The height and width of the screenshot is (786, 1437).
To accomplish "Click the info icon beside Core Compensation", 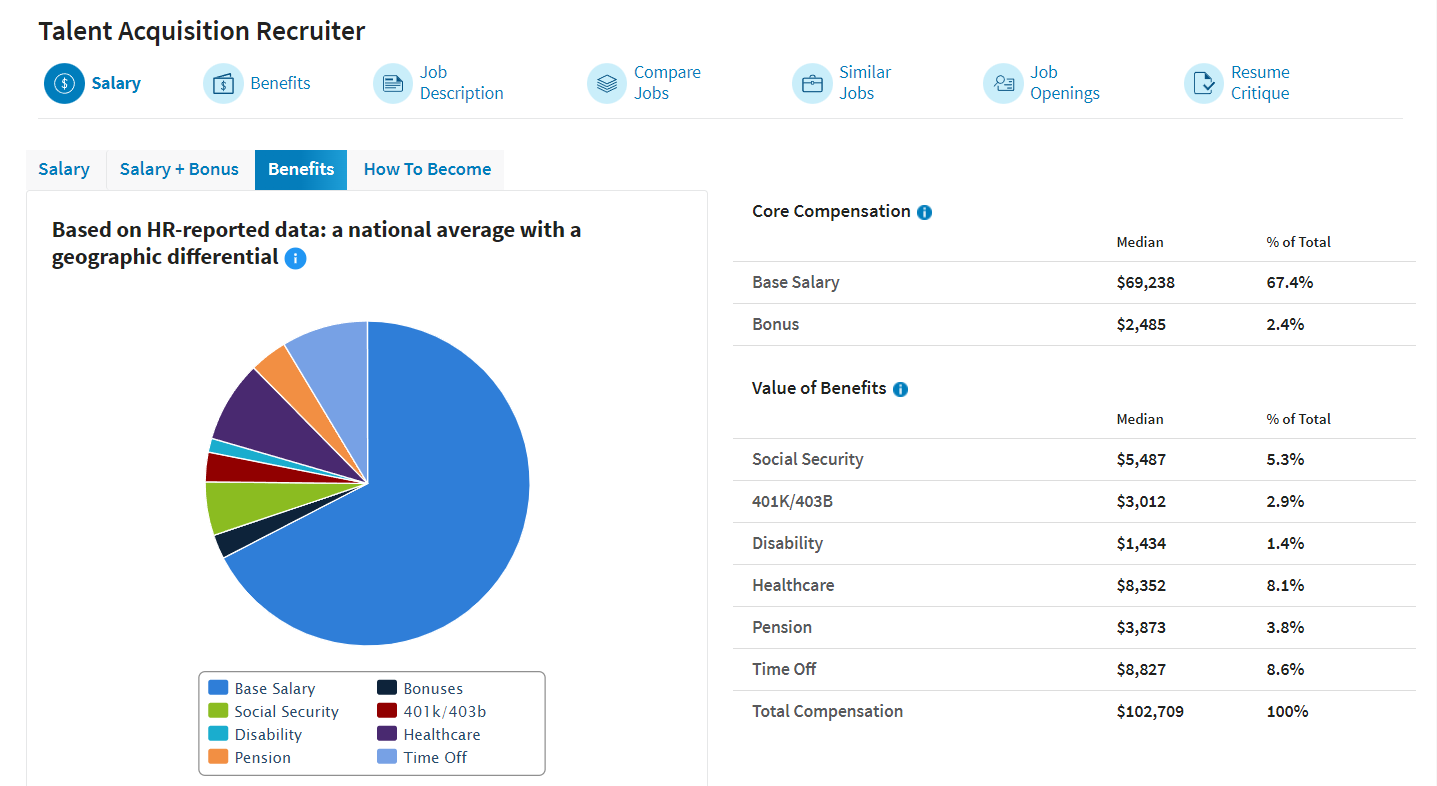I will (x=925, y=211).
